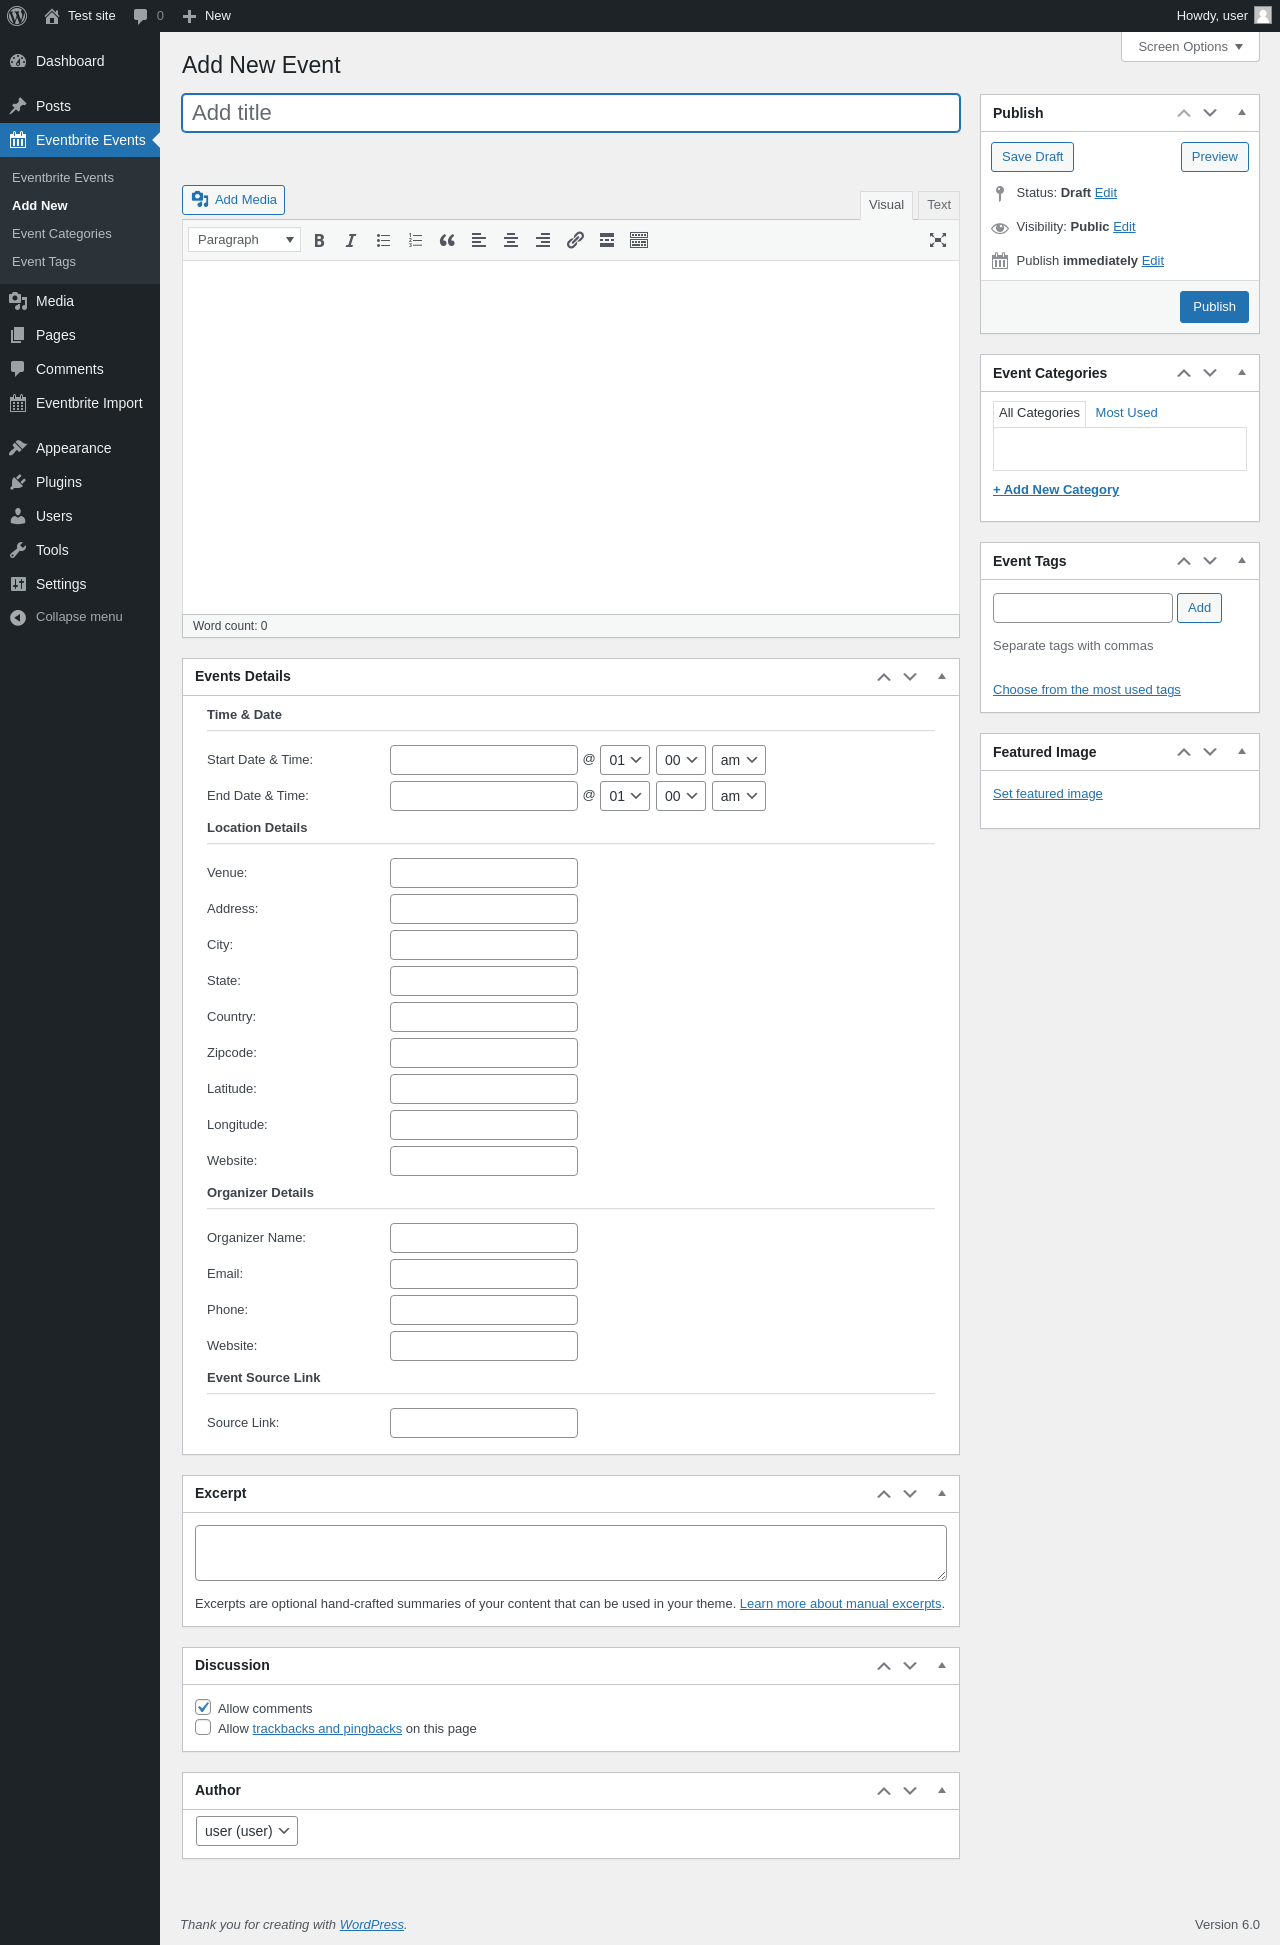Move the Excerpt panel up

pyautogui.click(x=884, y=1494)
